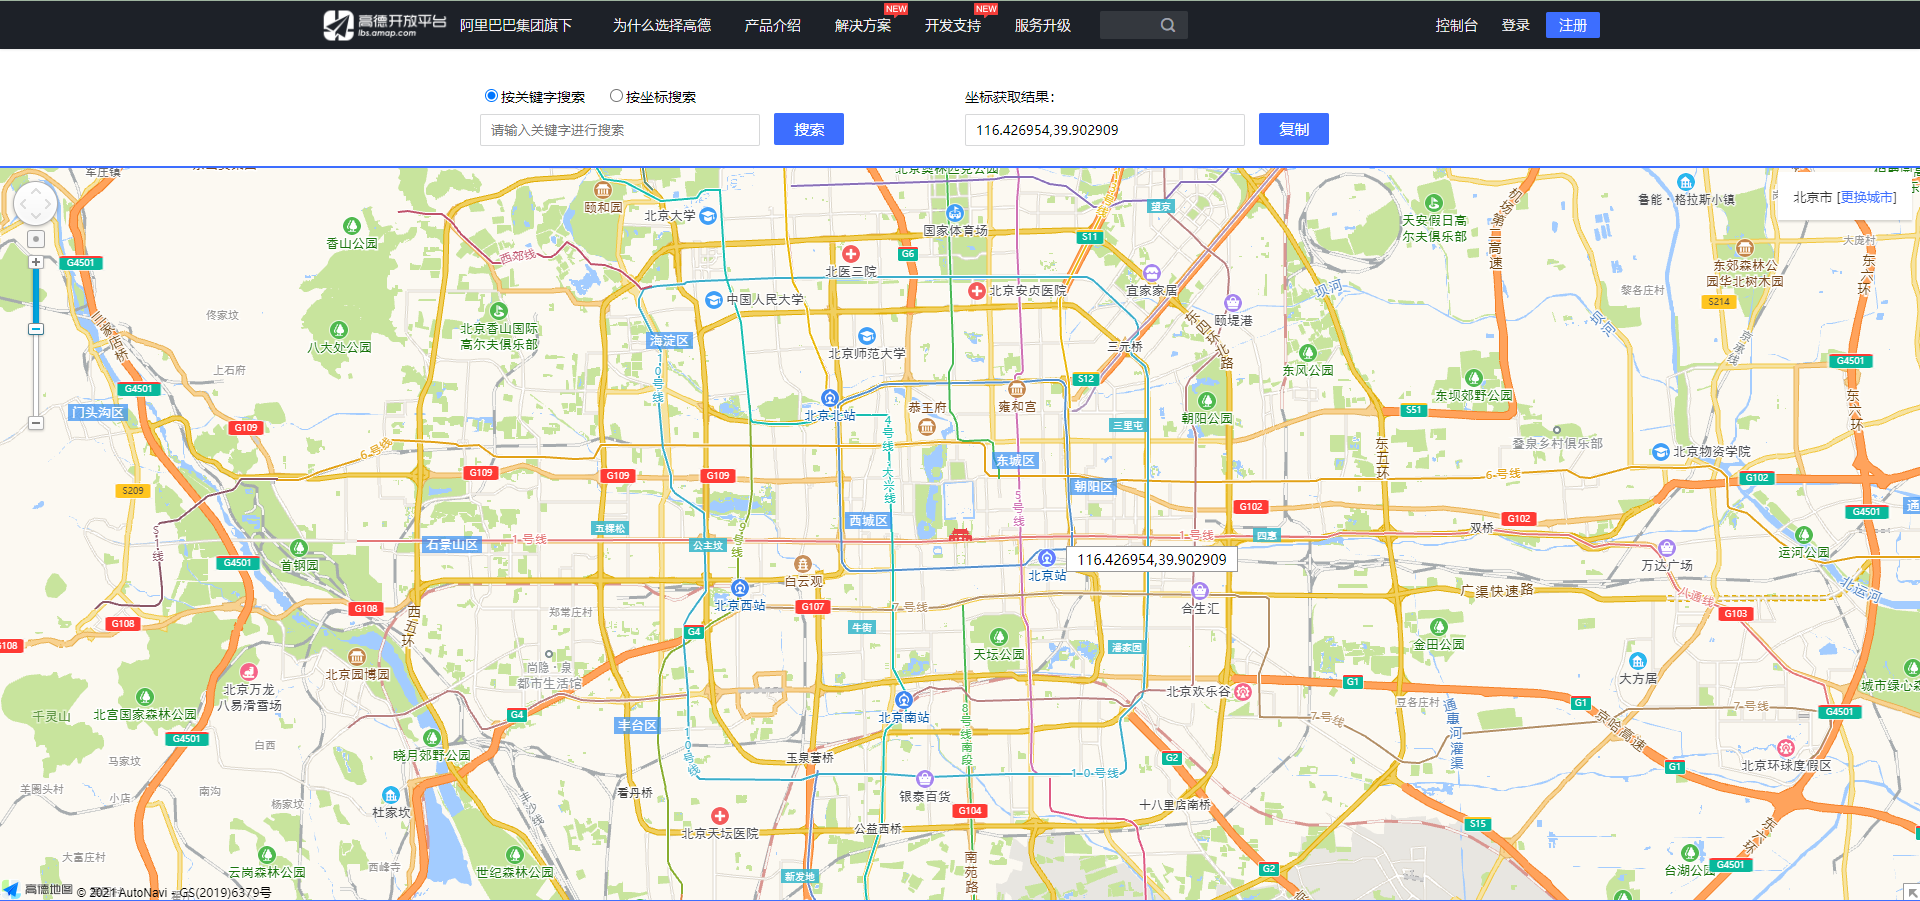Image resolution: width=1920 pixels, height=901 pixels.
Task: Click the Amap open platform logo
Action: pyautogui.click(x=384, y=25)
